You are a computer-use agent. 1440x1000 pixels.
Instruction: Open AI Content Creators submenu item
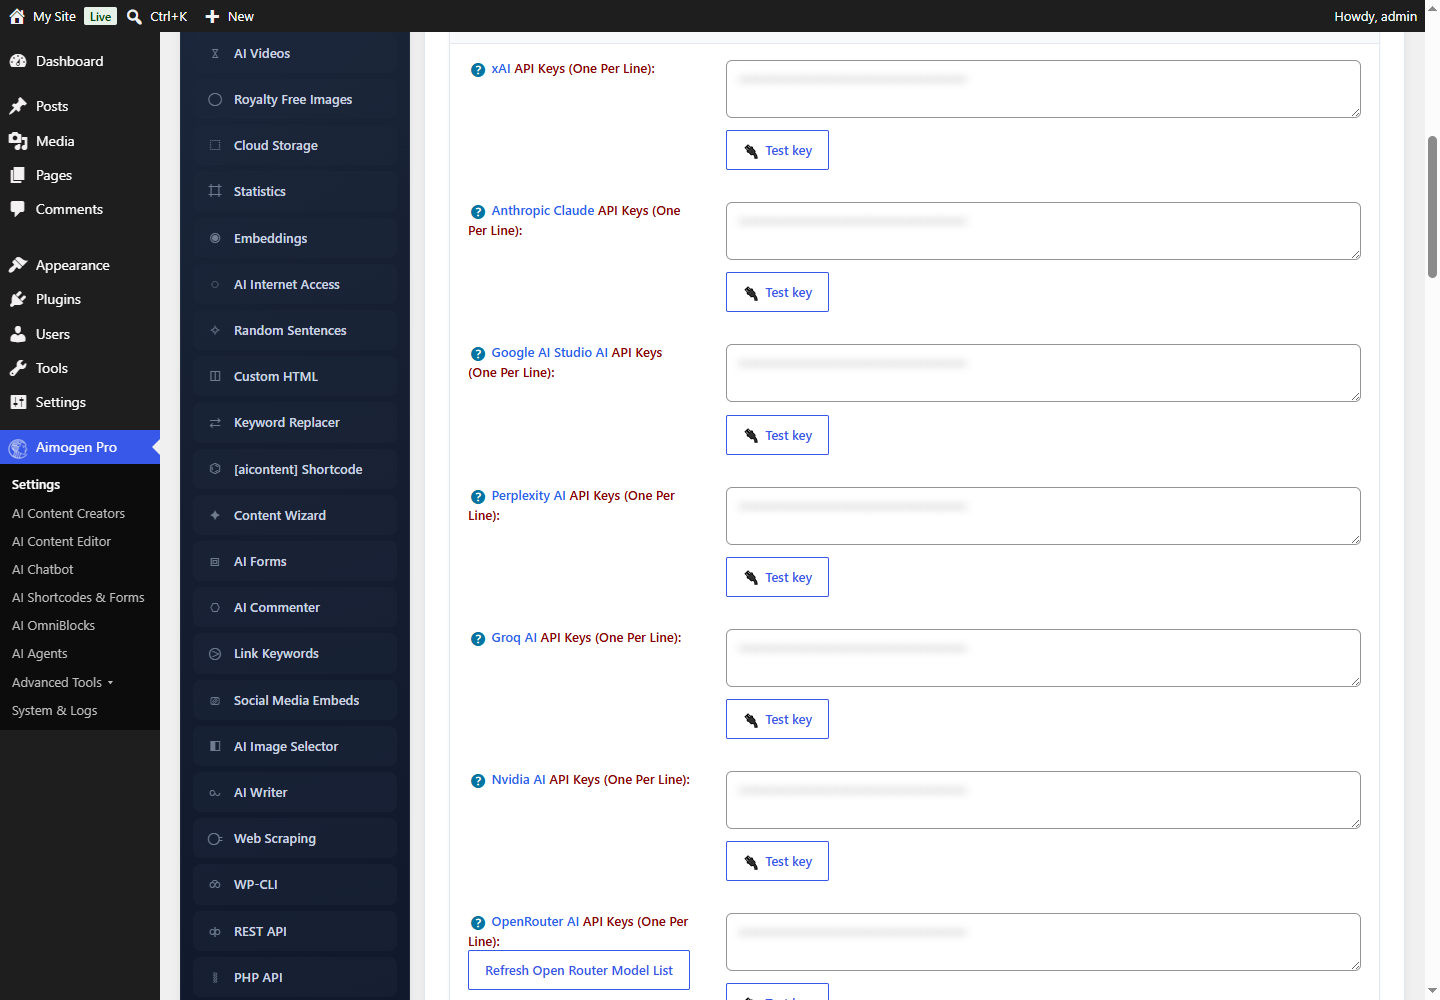[68, 513]
